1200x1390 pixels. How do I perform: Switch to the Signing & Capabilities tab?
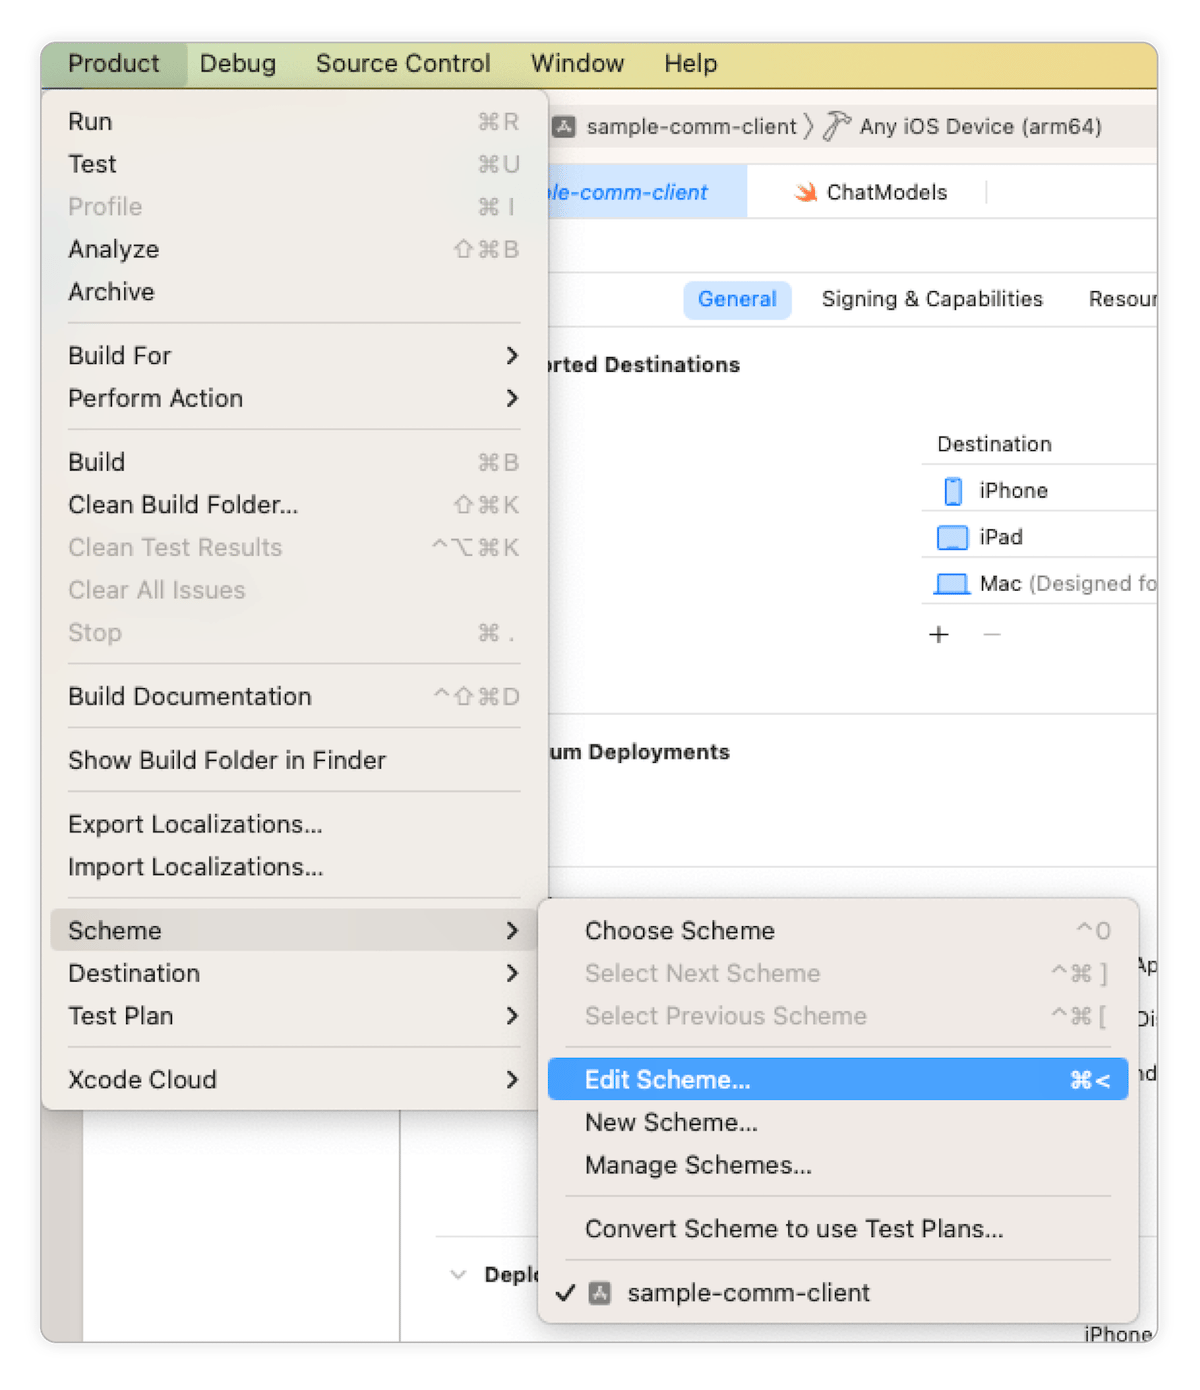click(x=931, y=298)
